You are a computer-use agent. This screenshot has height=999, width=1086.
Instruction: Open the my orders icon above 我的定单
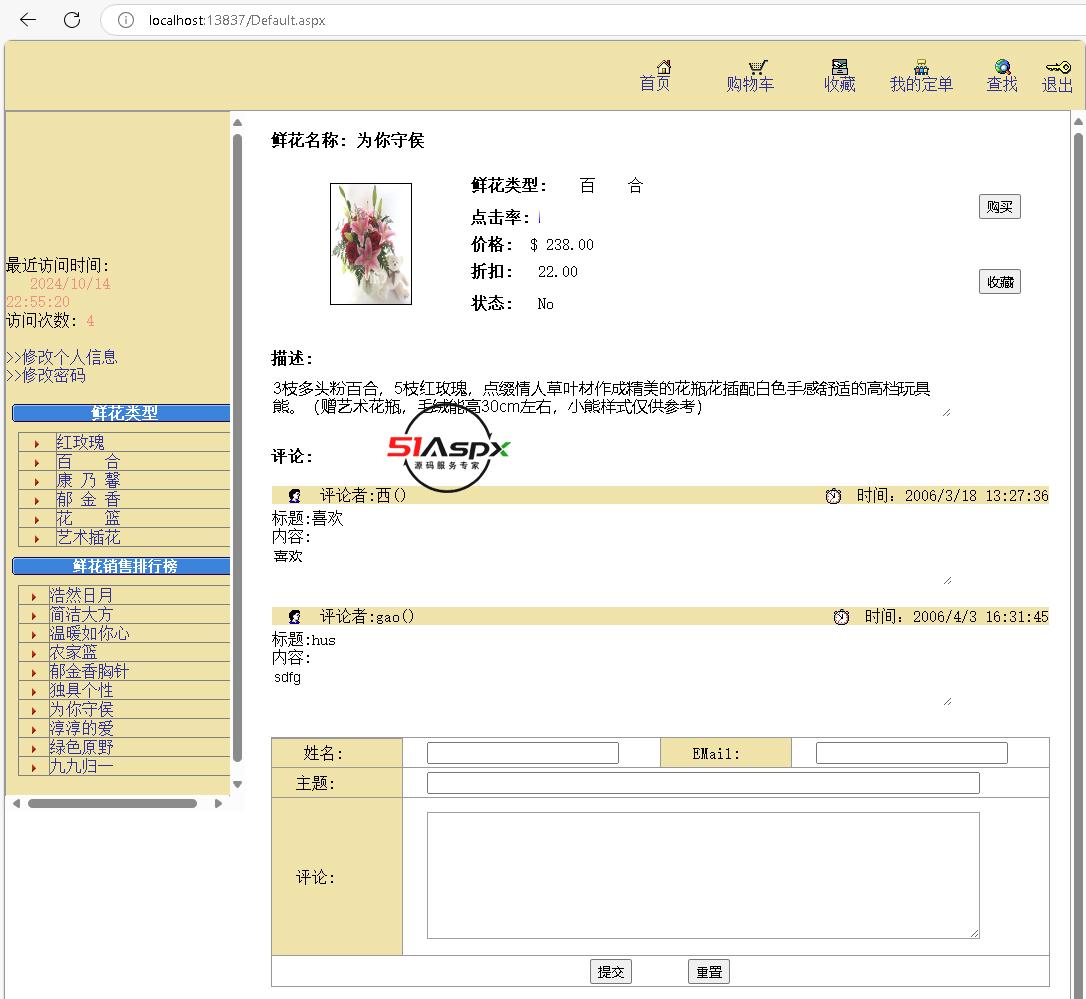pos(921,67)
